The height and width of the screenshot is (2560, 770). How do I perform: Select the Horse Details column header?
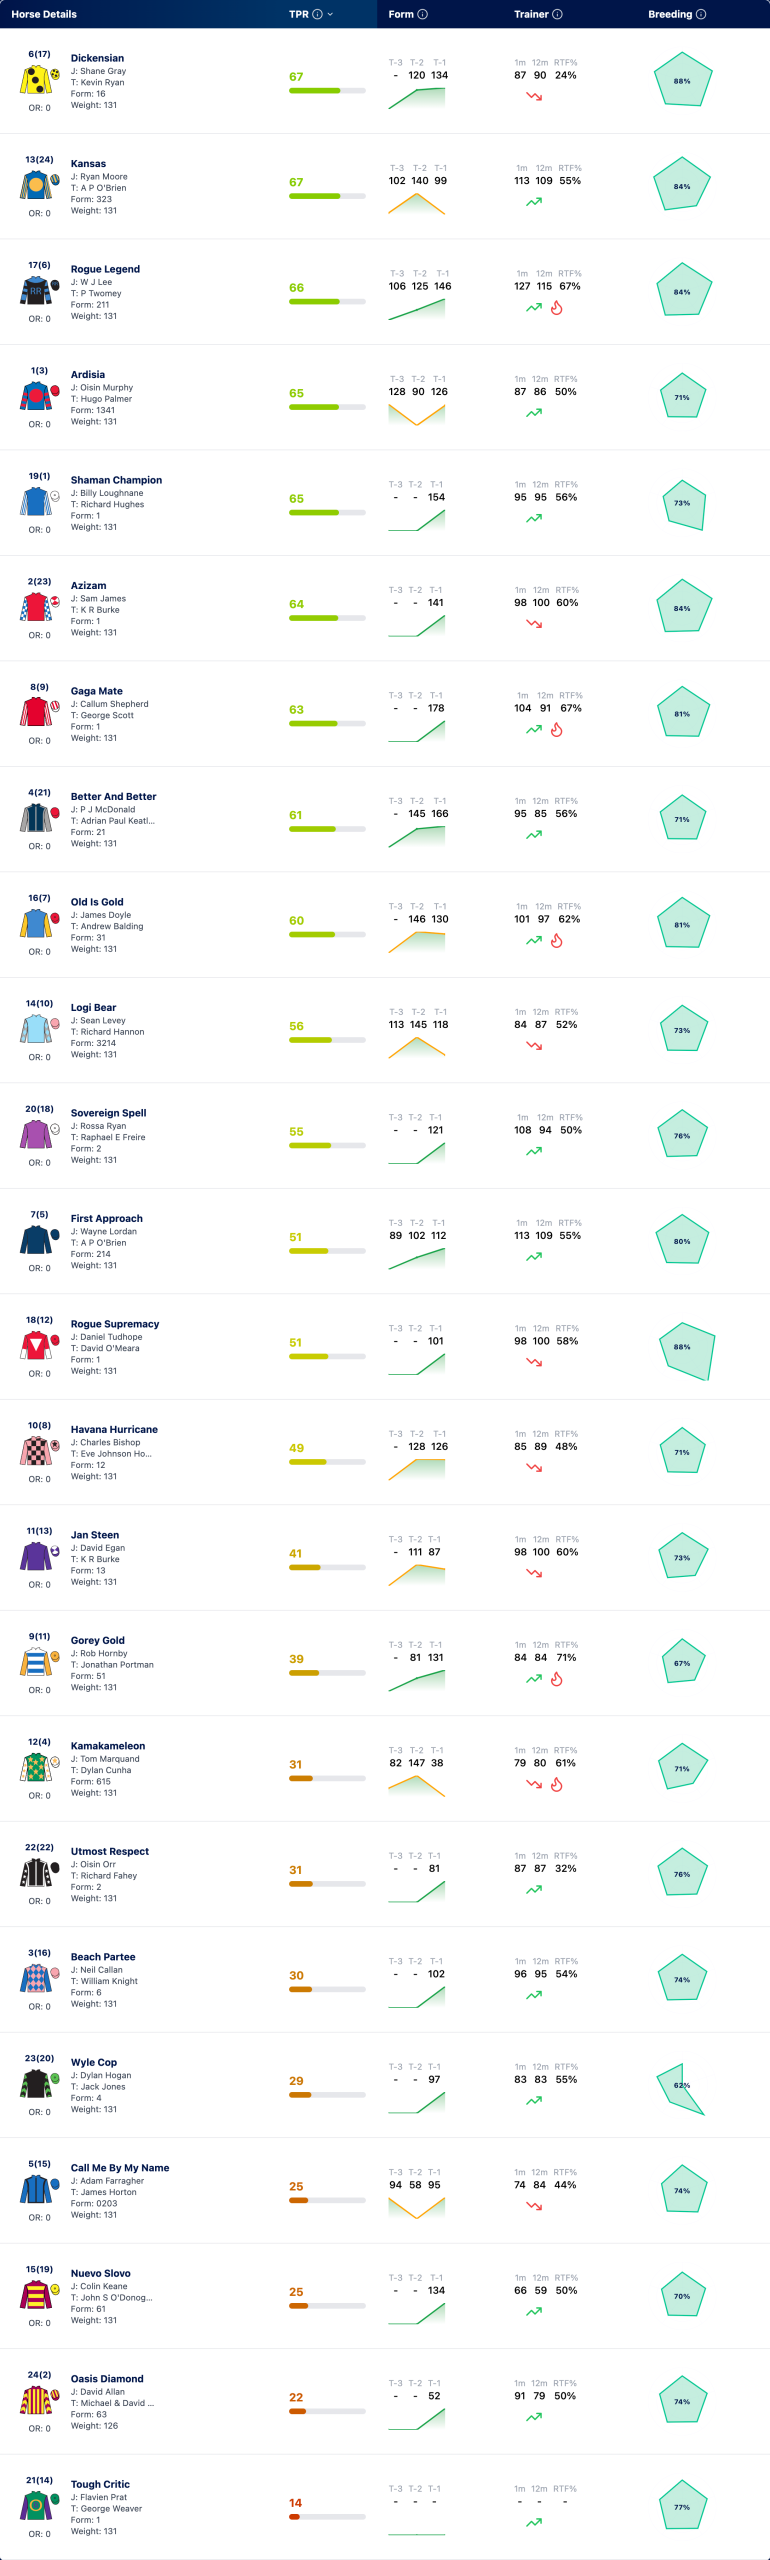pyautogui.click(x=44, y=14)
